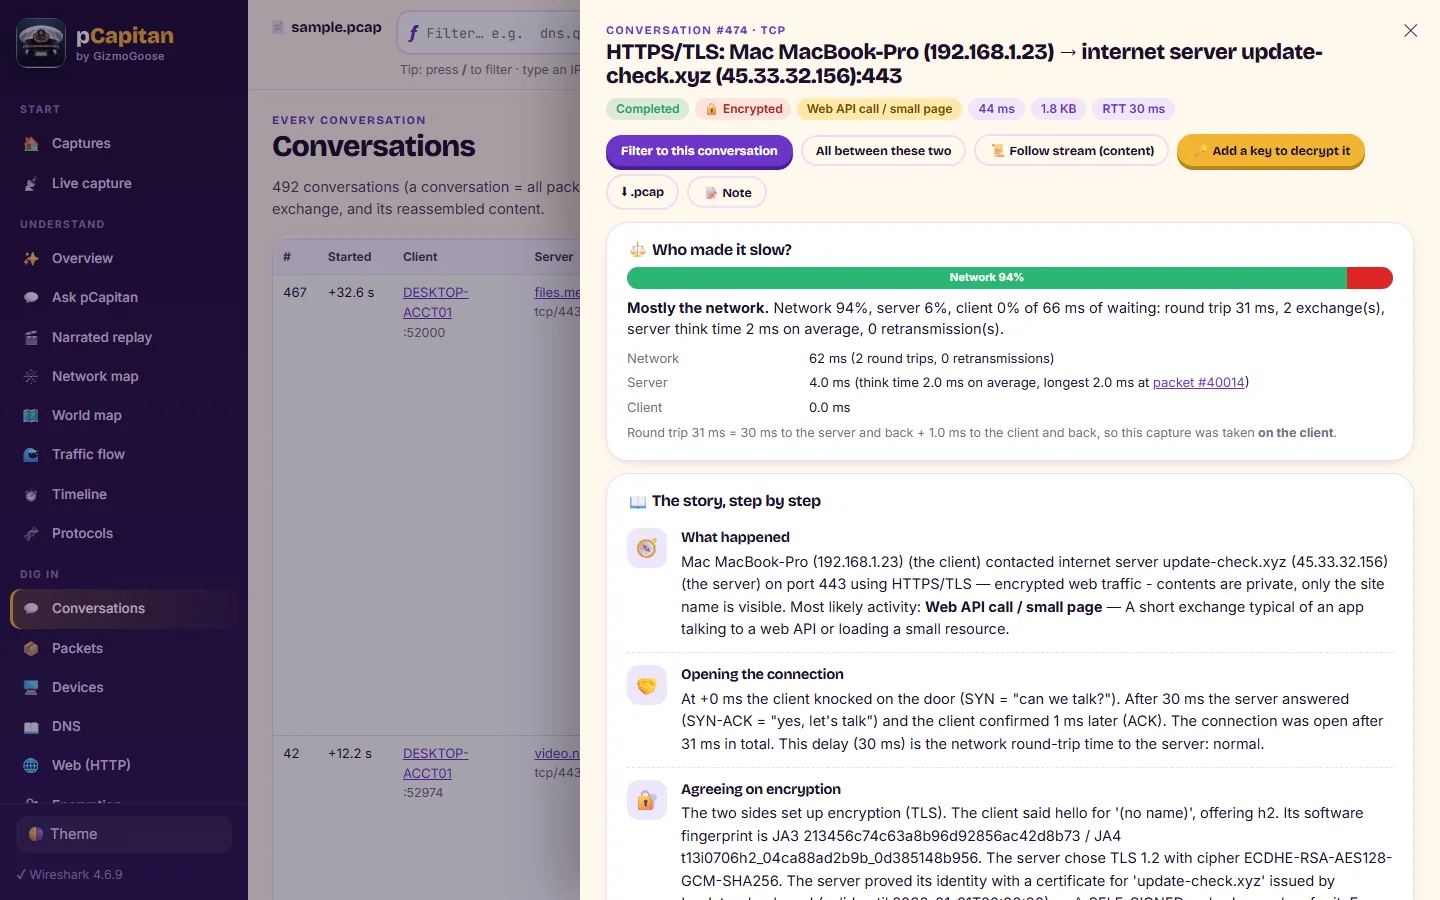
Task: Click the RTT 30 ms badge
Action: (1133, 109)
